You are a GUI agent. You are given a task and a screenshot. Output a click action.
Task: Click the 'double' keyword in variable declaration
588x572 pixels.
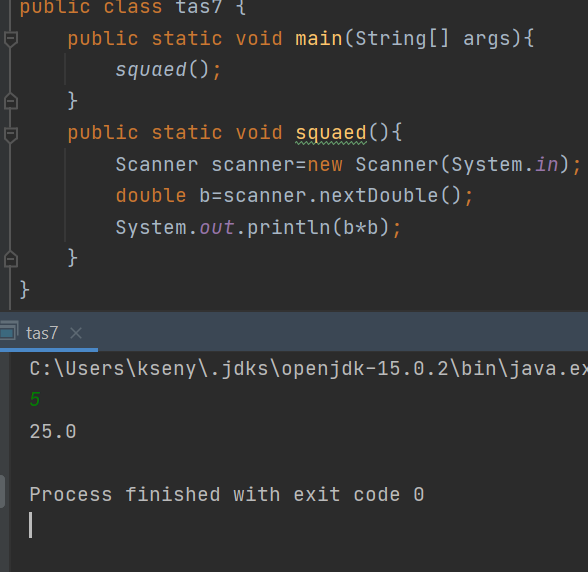coord(151,196)
